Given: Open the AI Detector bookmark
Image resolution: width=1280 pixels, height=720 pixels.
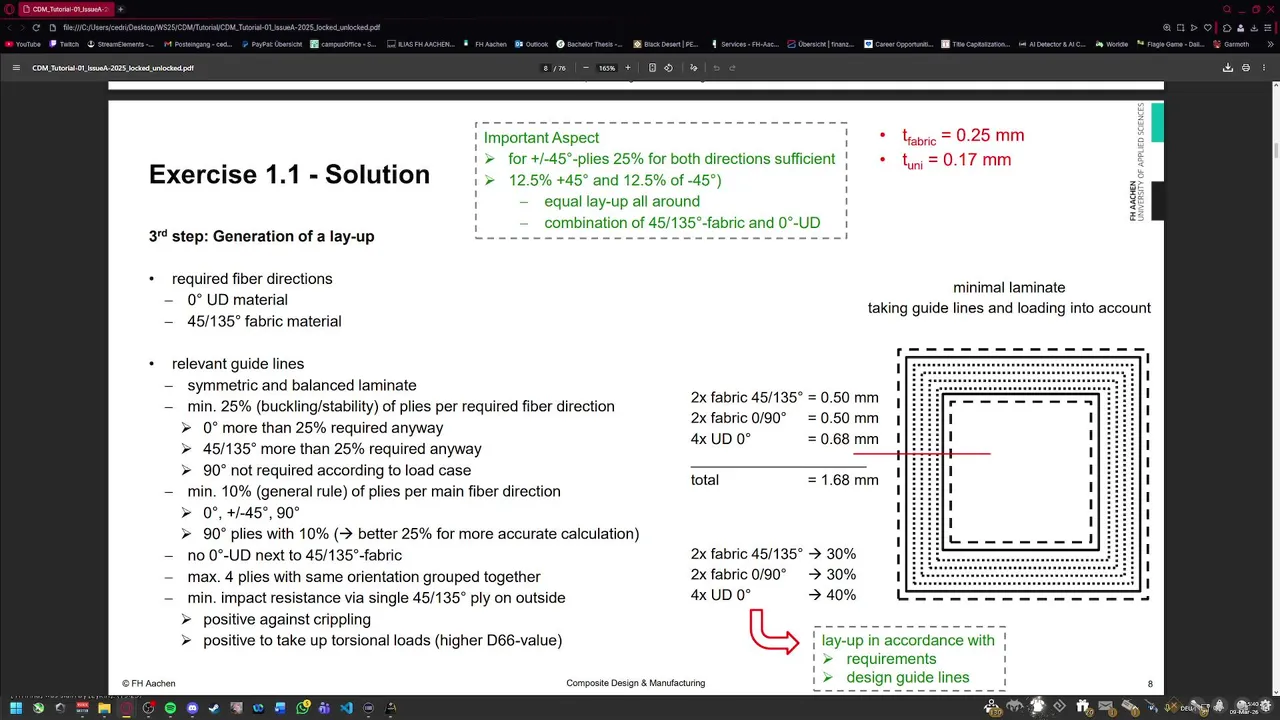Looking at the screenshot, I should point(1051,44).
